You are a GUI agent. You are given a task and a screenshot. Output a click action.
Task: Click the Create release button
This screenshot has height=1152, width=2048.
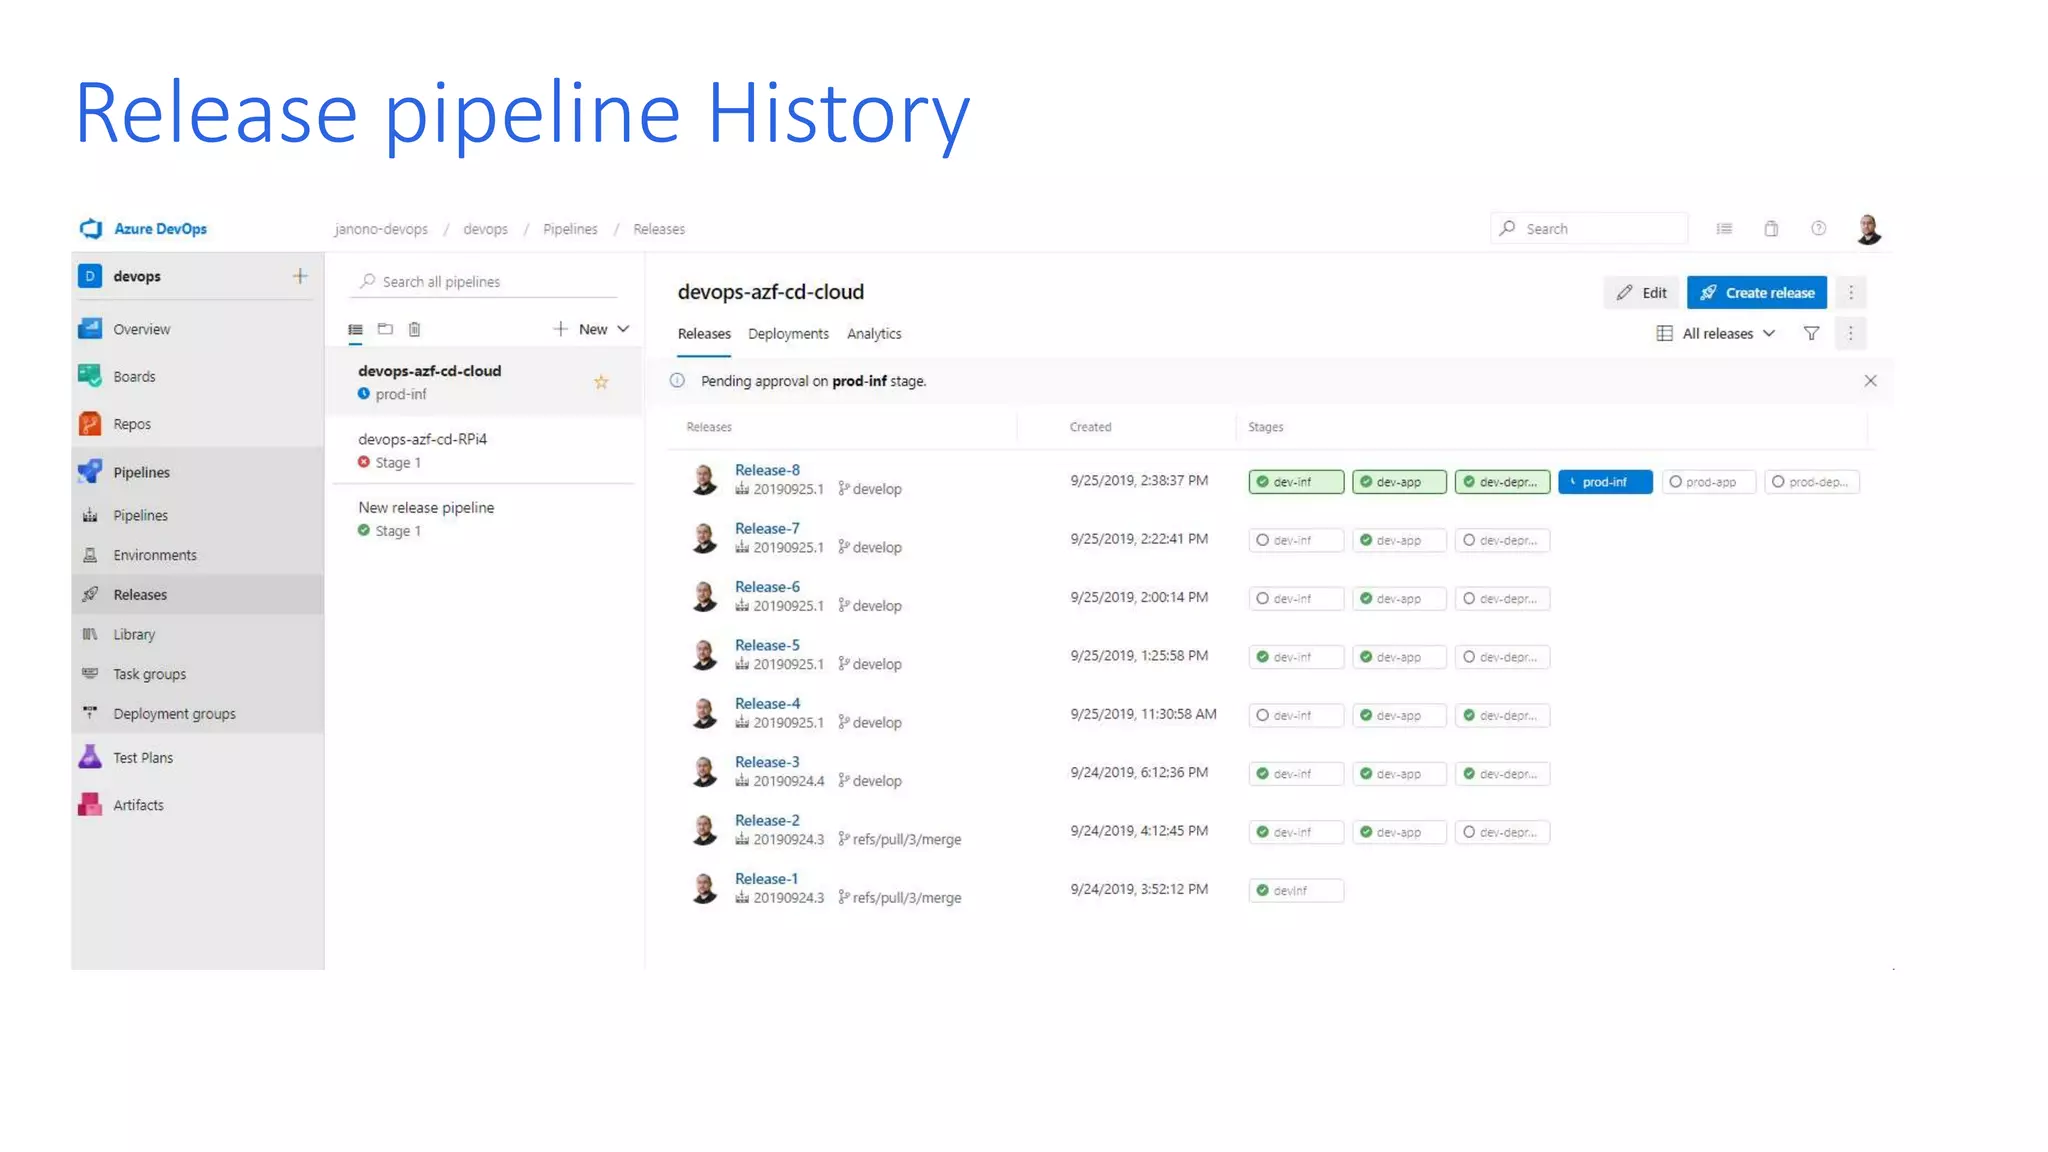click(1757, 293)
